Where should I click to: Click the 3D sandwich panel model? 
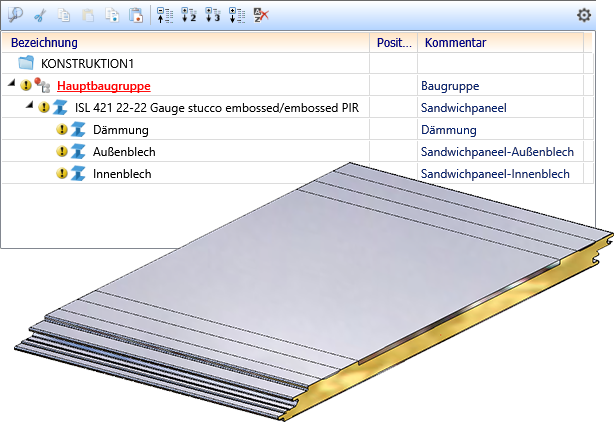[313, 290]
